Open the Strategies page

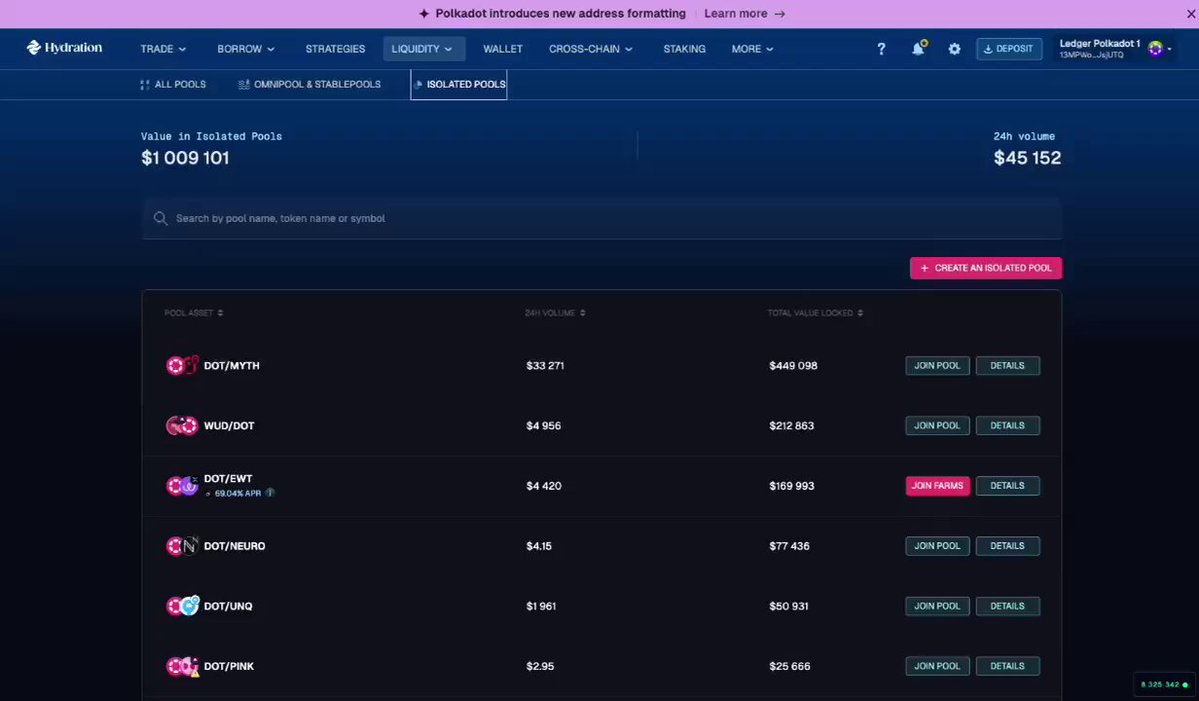click(335, 49)
